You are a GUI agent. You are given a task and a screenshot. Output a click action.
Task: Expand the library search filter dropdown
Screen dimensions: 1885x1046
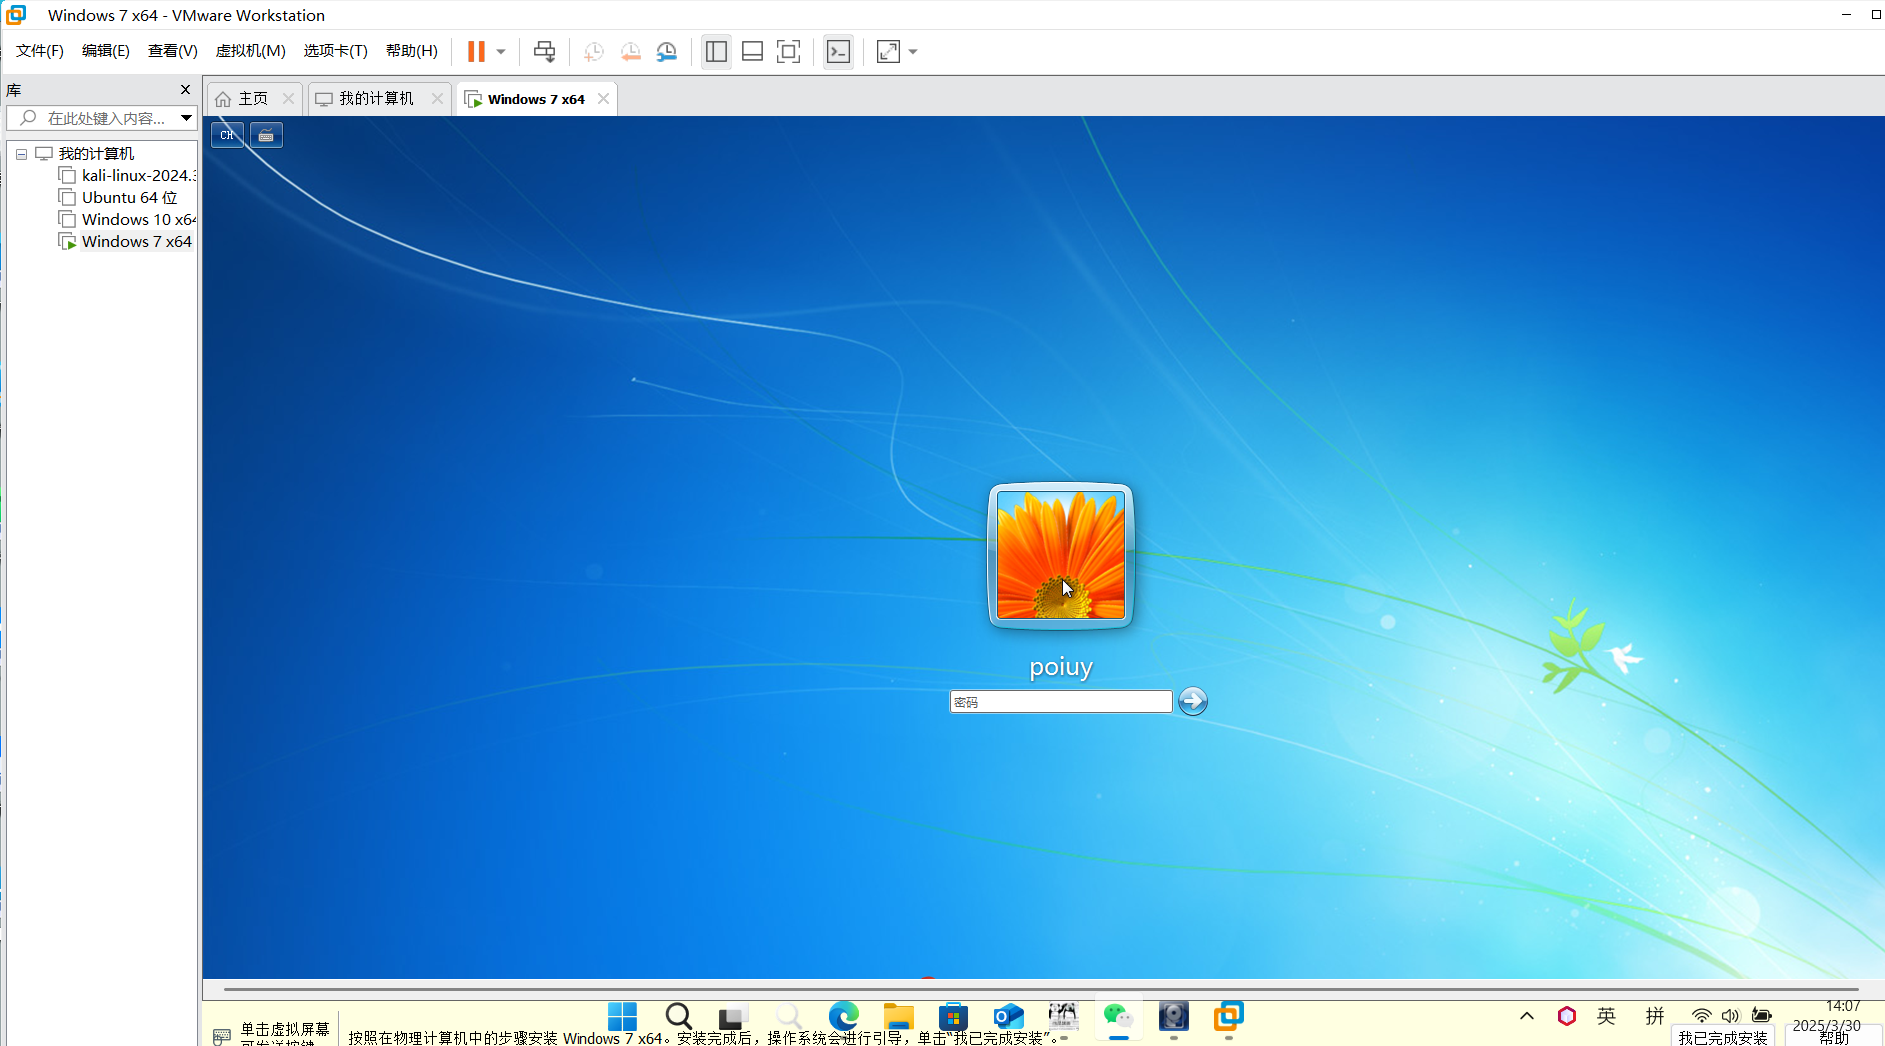(x=186, y=118)
